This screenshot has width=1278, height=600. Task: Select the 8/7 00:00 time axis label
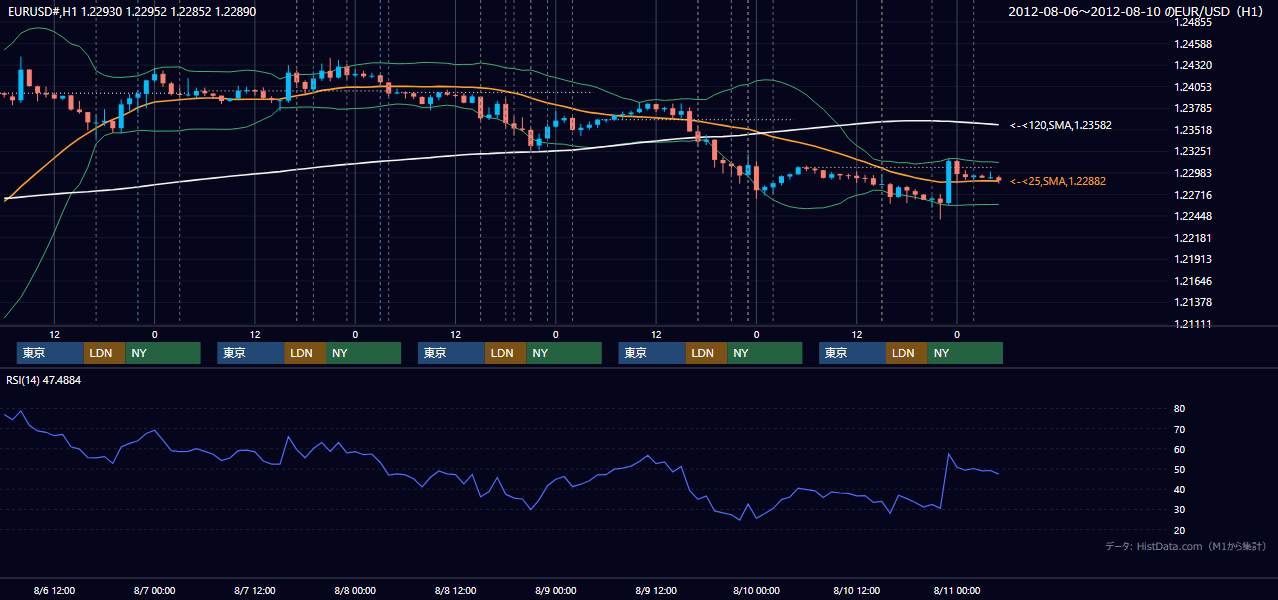coord(154,590)
